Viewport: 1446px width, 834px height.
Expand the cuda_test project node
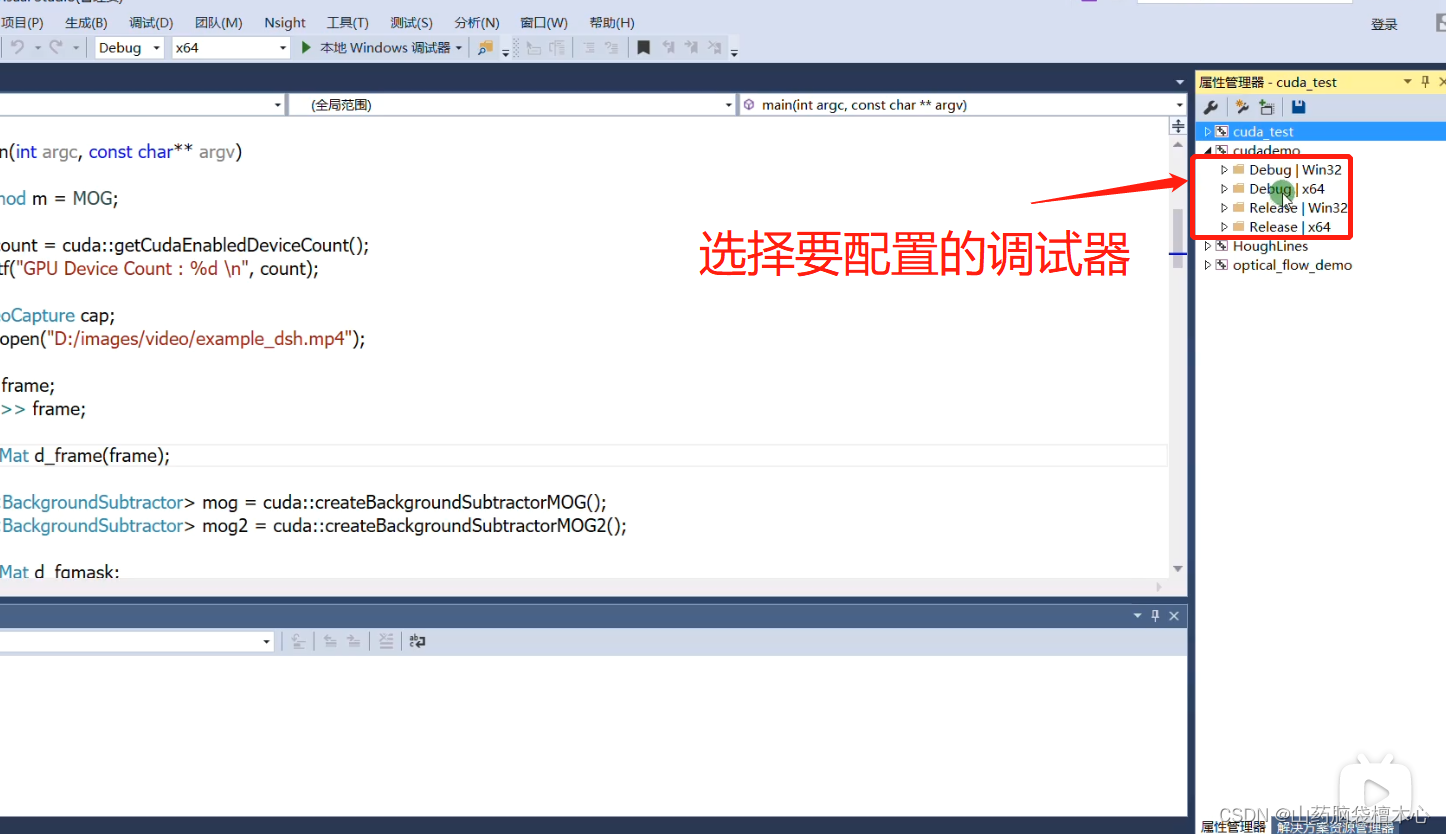[x=1208, y=132]
